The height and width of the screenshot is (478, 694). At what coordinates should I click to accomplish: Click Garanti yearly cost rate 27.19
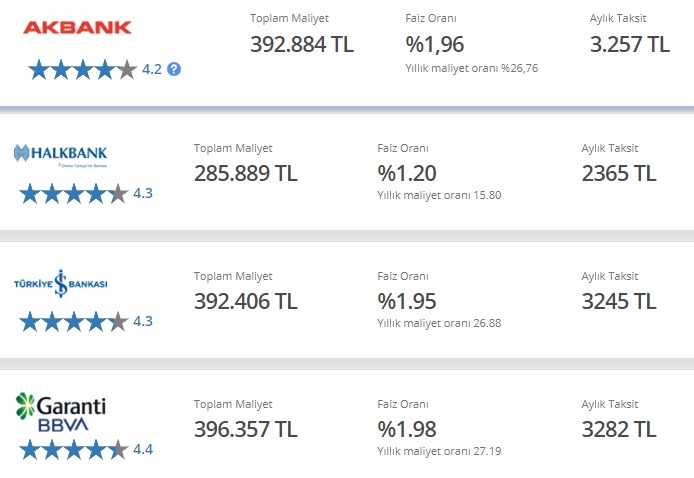pyautogui.click(x=439, y=451)
